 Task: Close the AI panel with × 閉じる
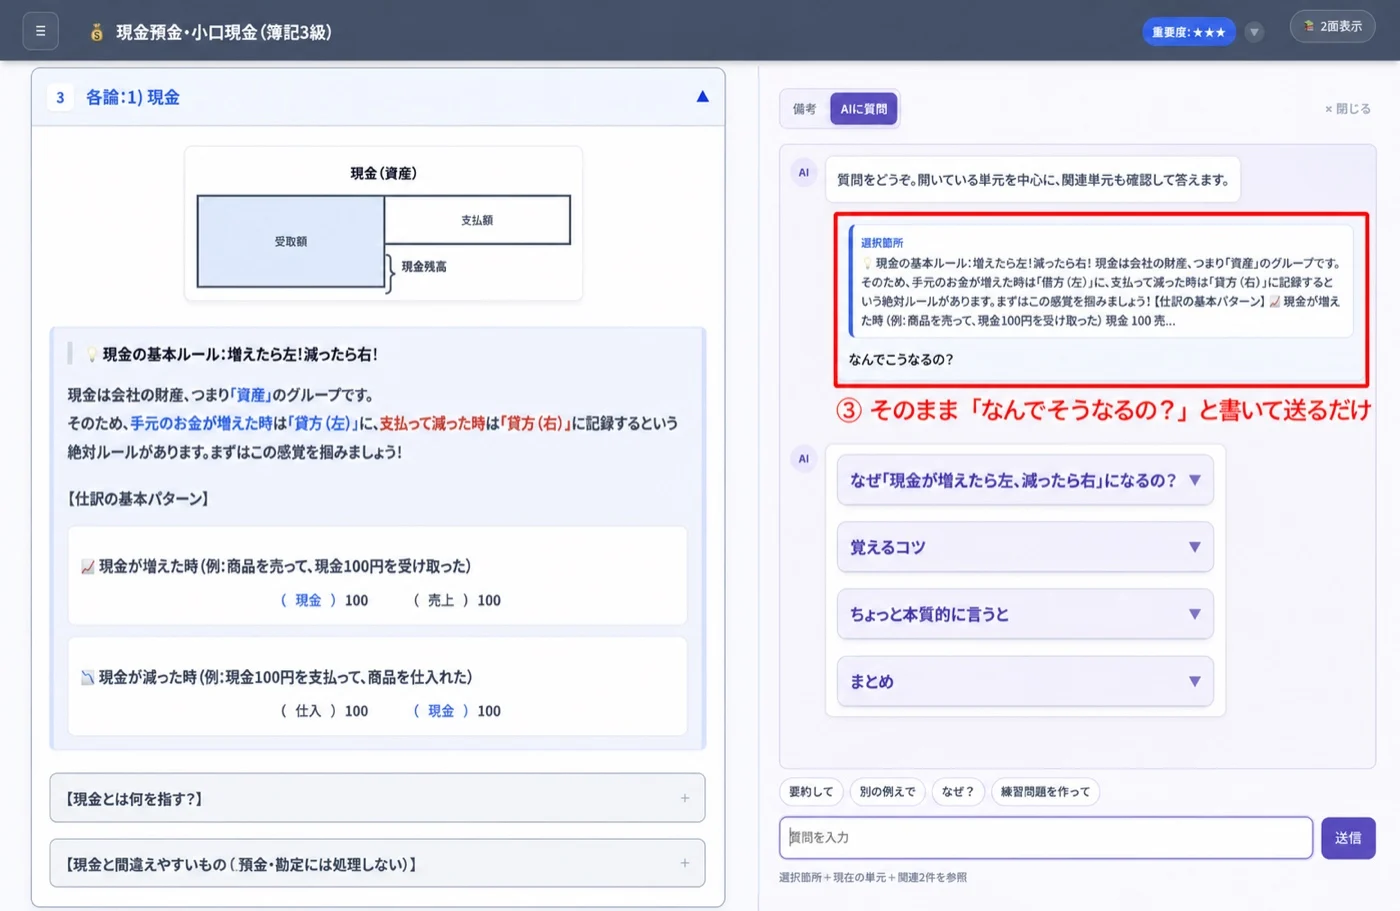(1348, 109)
